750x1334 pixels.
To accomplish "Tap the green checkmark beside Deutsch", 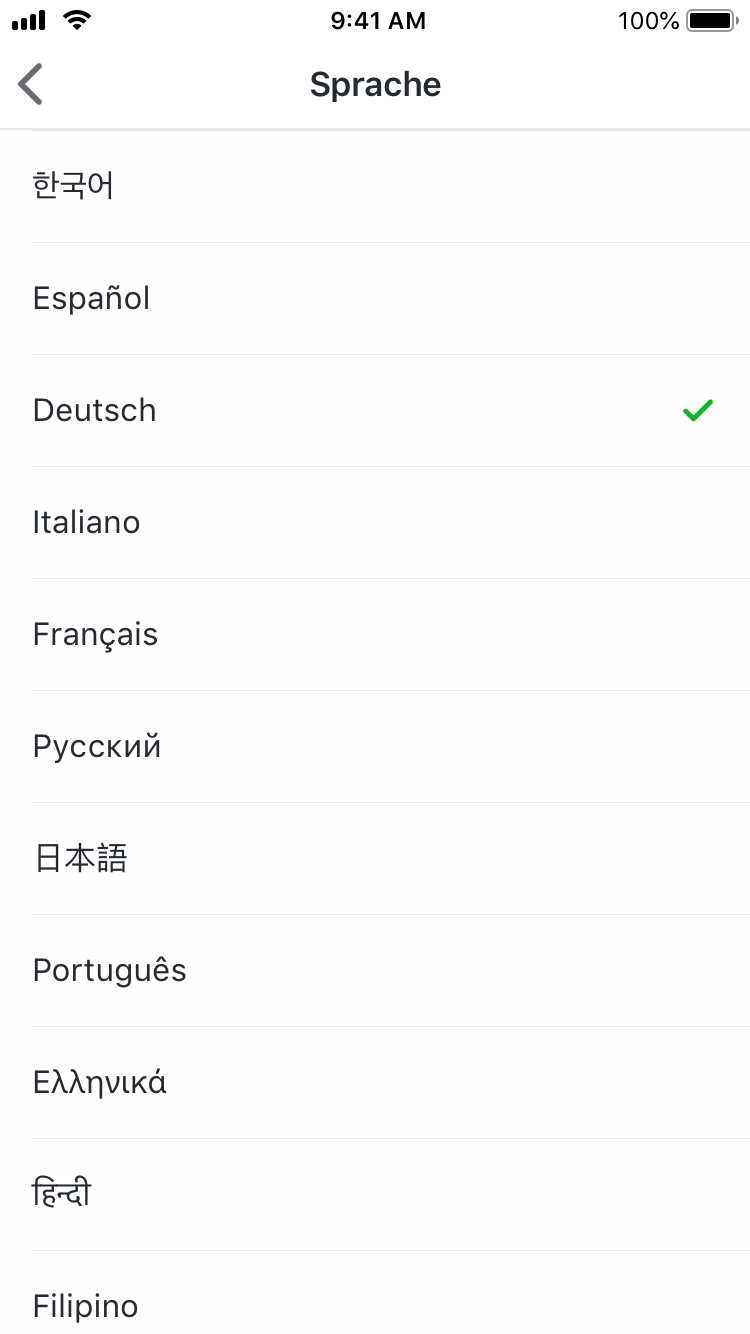I will coord(697,410).
